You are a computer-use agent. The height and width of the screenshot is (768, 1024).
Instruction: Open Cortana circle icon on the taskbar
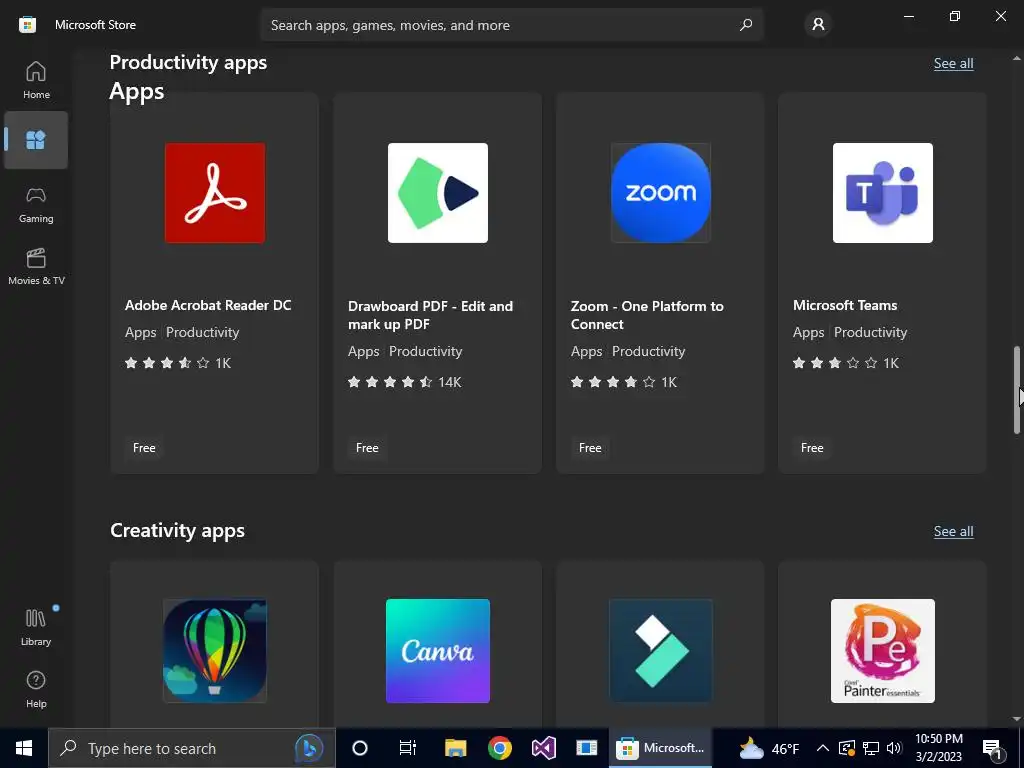(x=360, y=748)
